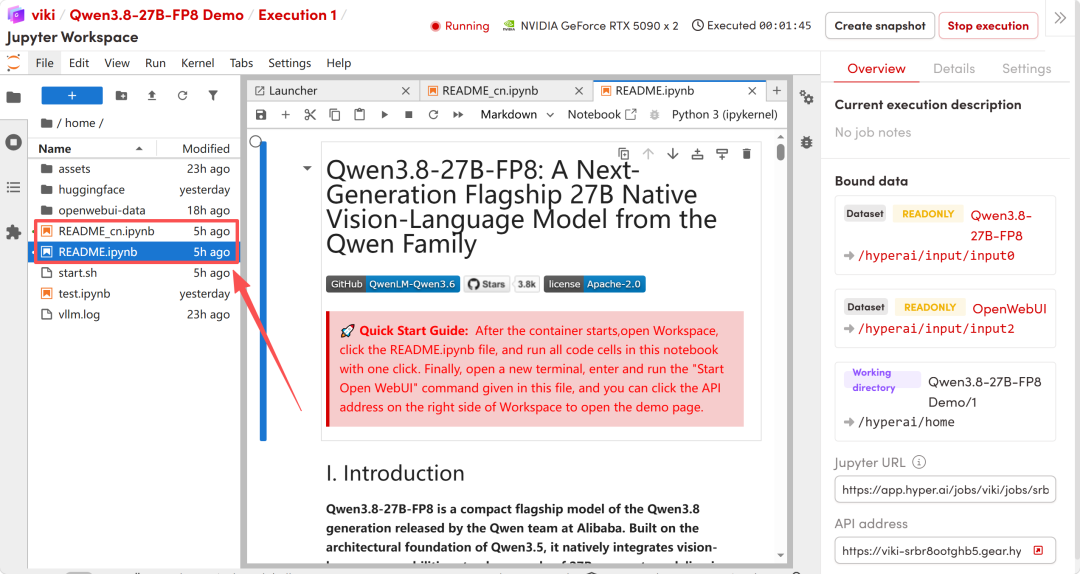
Task: Collapse the heading with the caret beside the title
Action: pyautogui.click(x=307, y=168)
